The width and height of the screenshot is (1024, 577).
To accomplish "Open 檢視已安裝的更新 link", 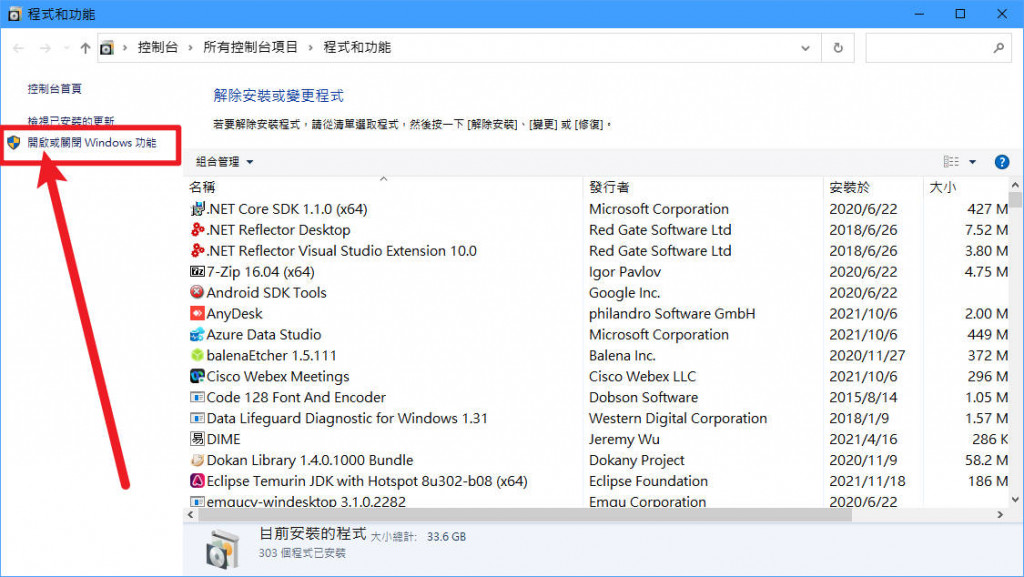I will [x=71, y=121].
